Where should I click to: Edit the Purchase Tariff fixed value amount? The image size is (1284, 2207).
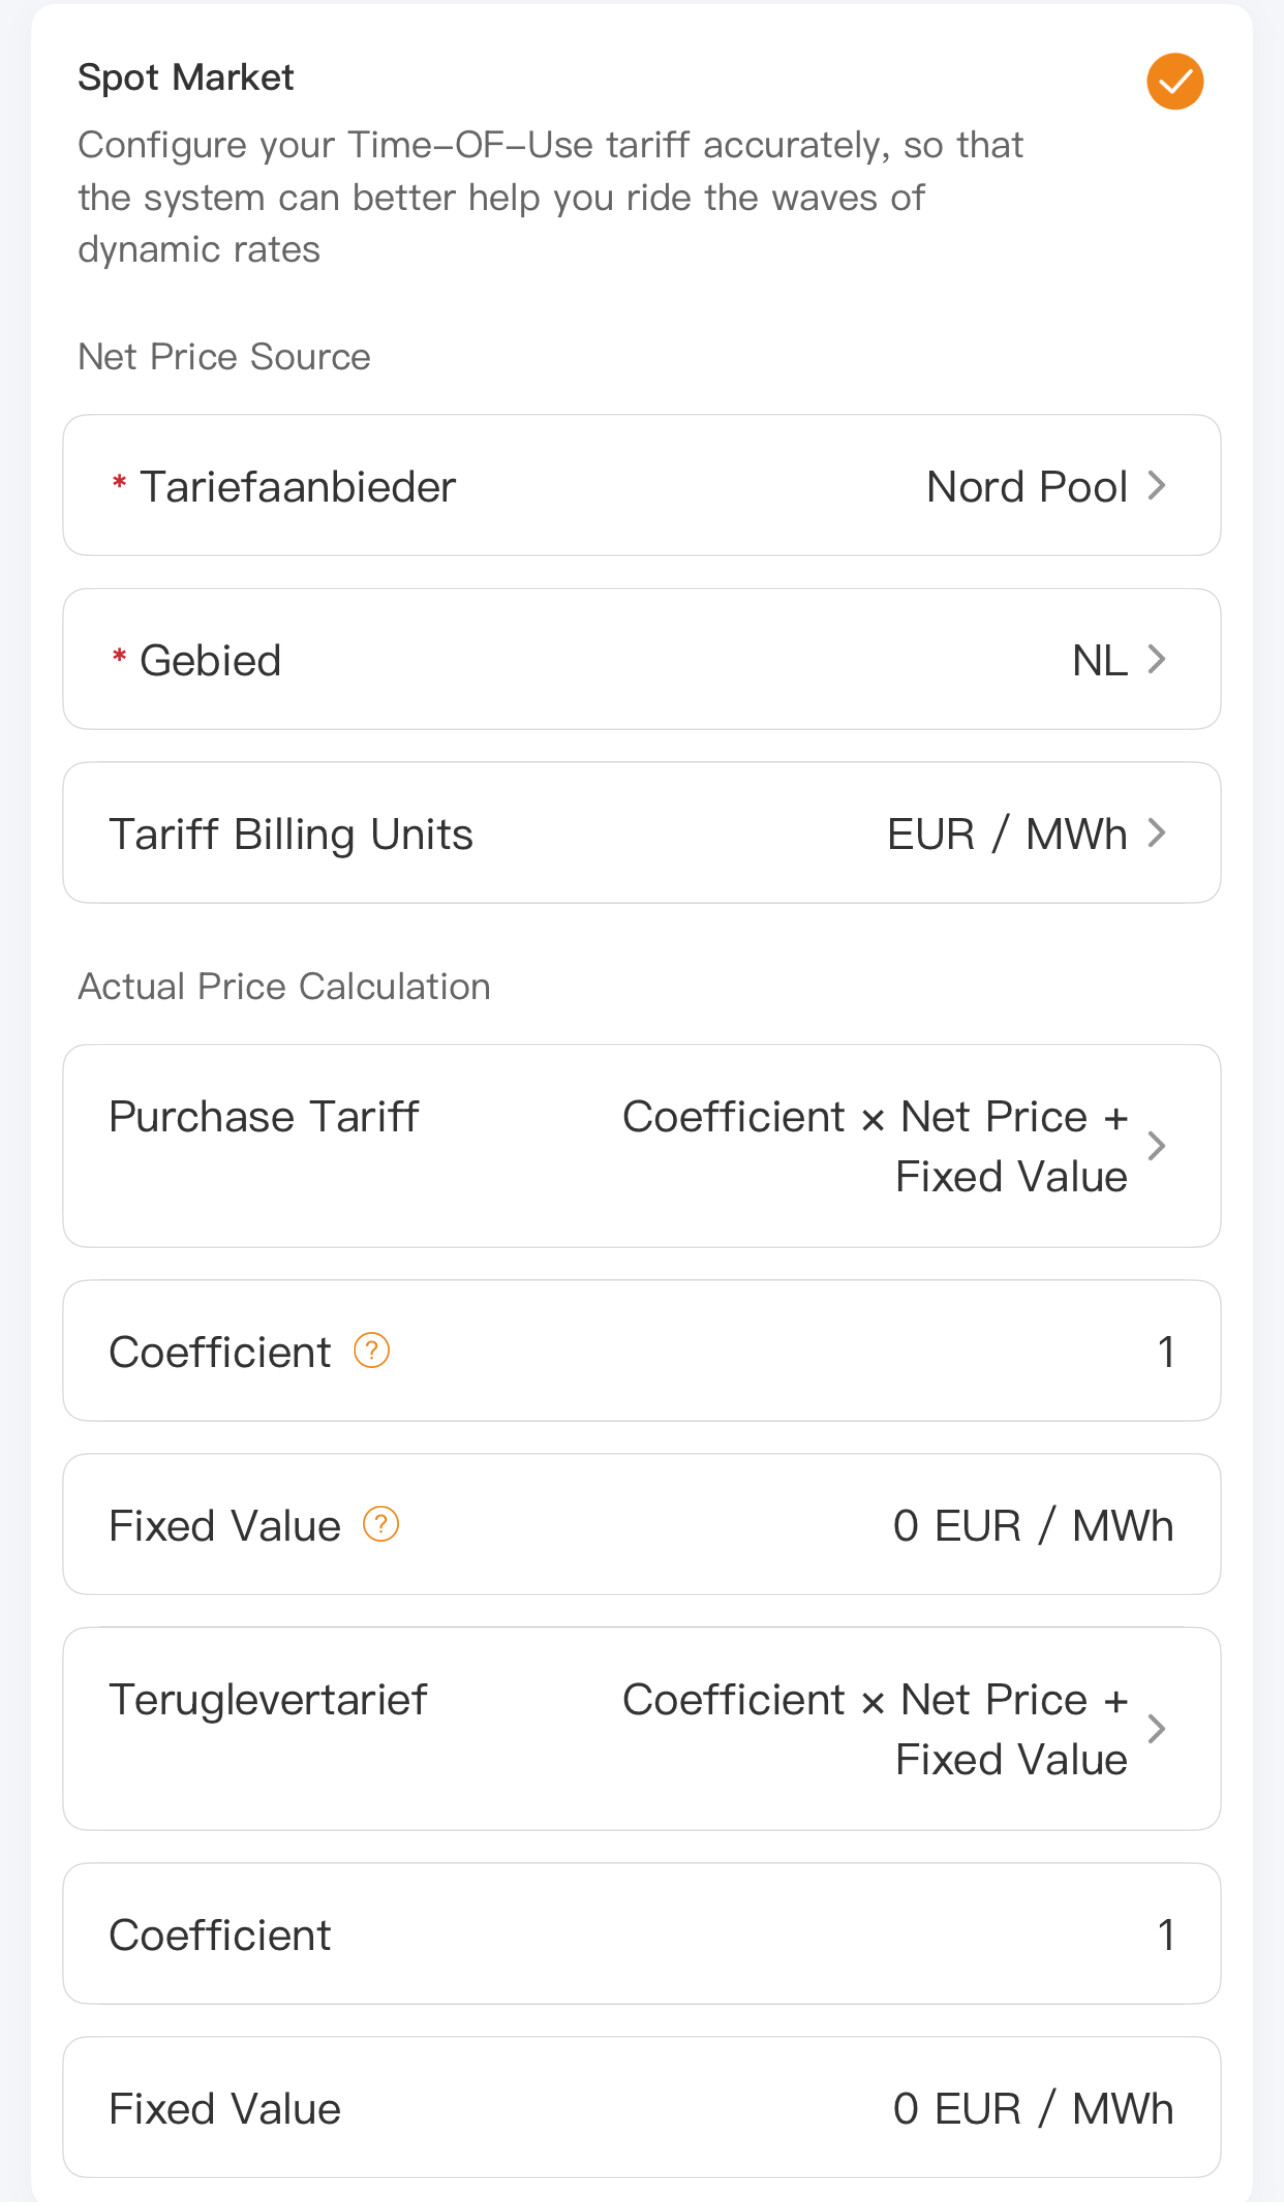[1033, 1526]
